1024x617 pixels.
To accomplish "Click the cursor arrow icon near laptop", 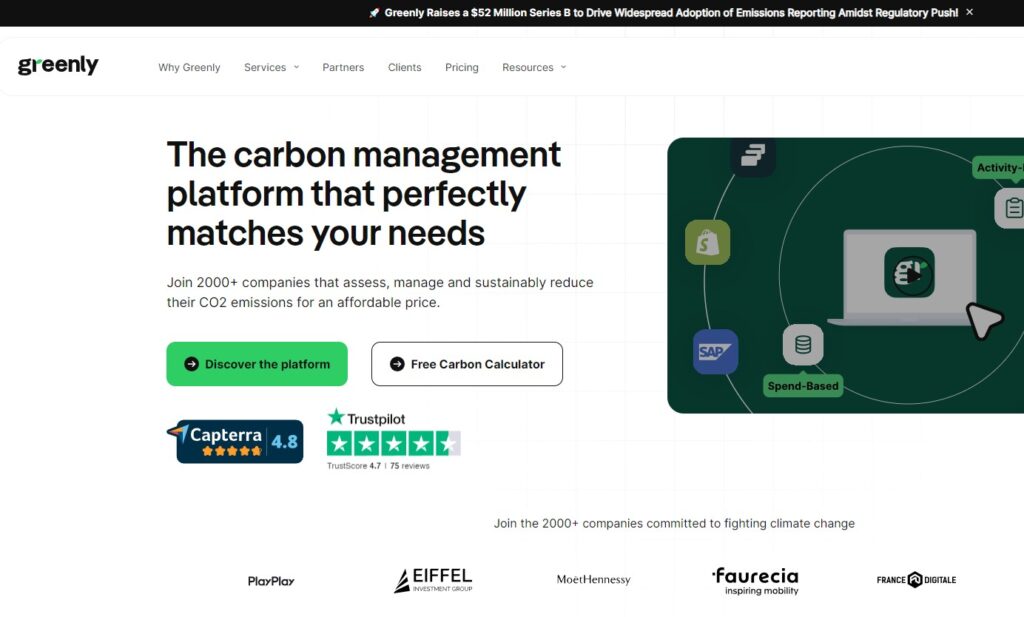I will [x=984, y=321].
